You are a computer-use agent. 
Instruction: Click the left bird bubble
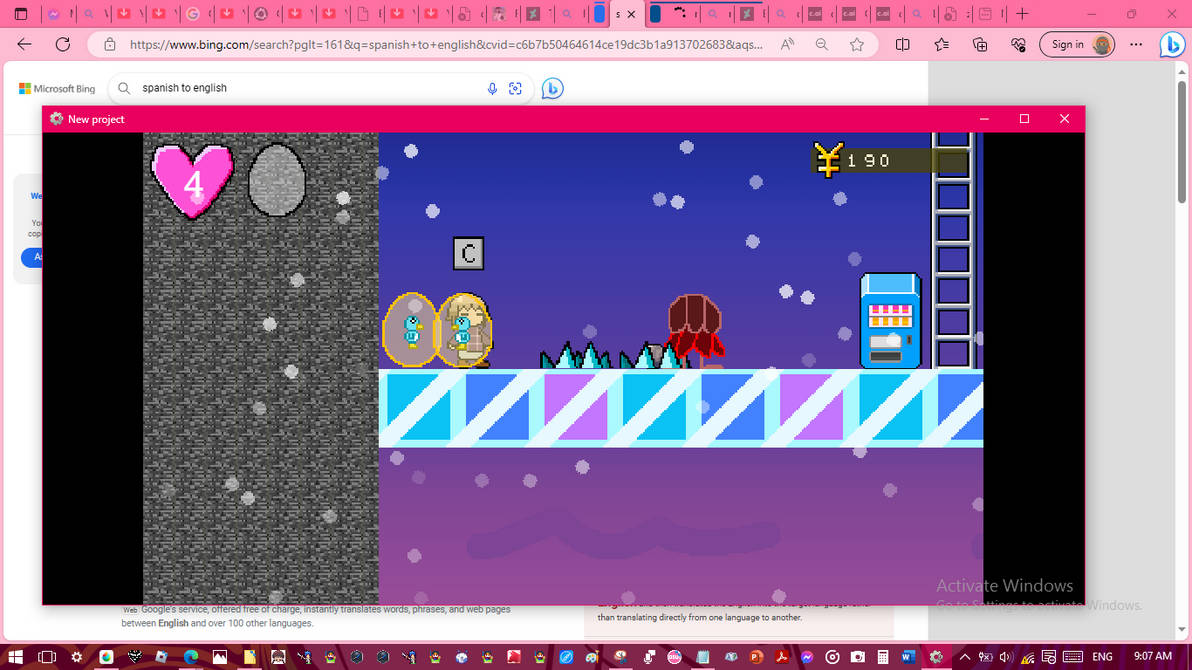(411, 329)
